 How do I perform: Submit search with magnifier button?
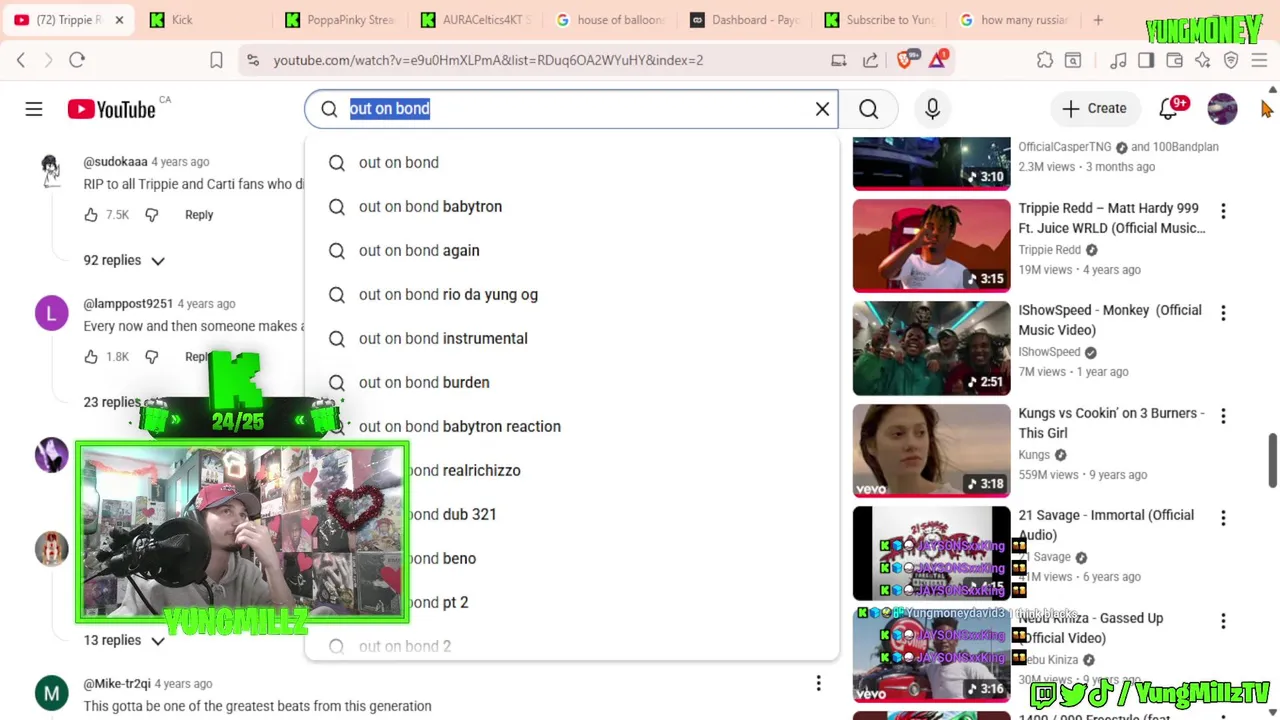tap(868, 109)
